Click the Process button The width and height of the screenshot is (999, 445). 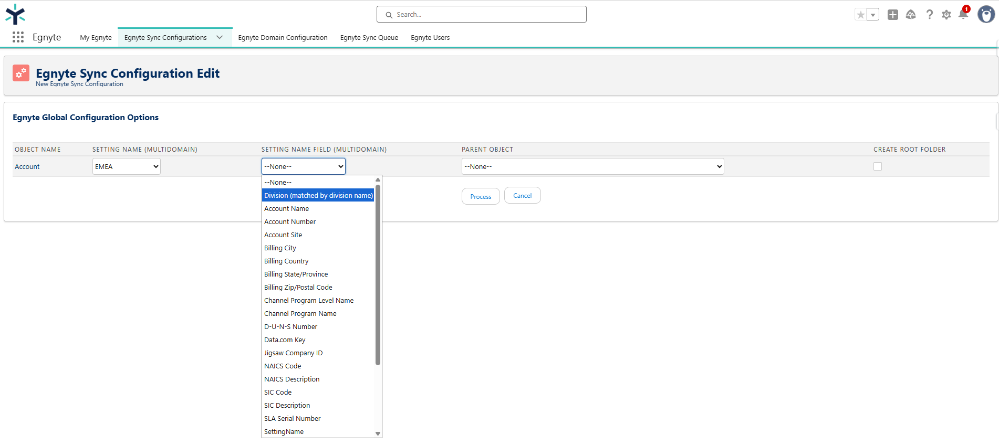480,196
